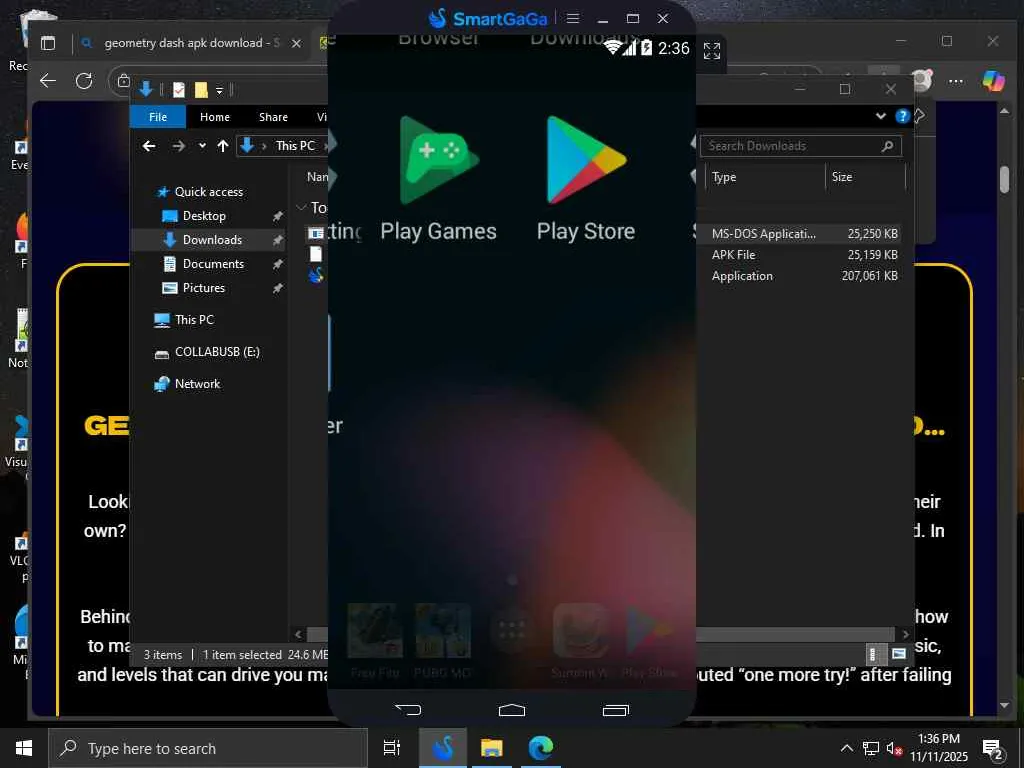Go back in File Explorer
This screenshot has width=1024, height=768.
pyautogui.click(x=149, y=146)
